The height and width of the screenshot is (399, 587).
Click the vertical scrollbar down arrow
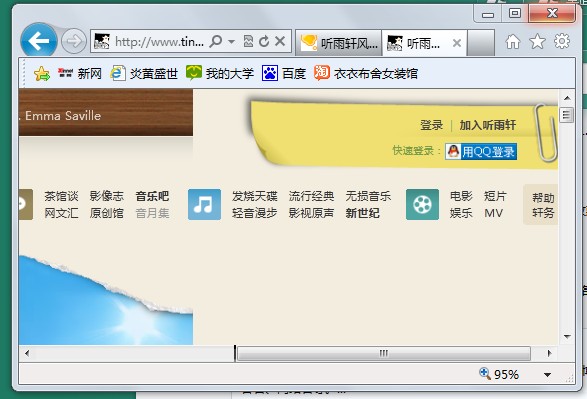tap(567, 336)
